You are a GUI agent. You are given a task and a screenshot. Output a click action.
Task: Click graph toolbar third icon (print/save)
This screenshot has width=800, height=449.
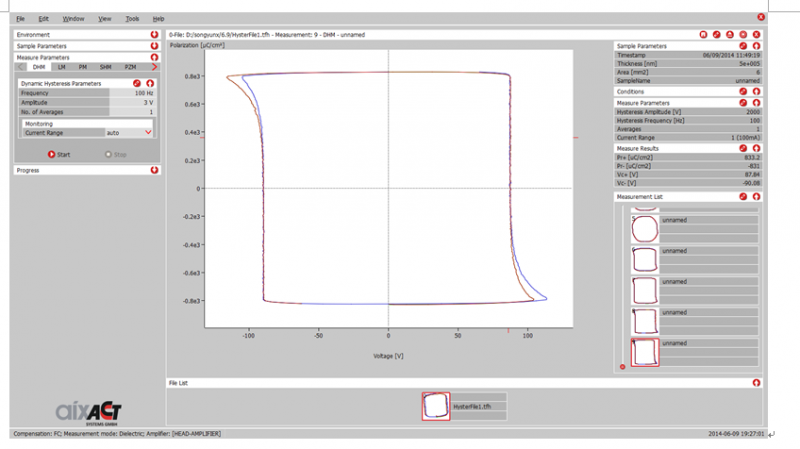pyautogui.click(x=730, y=34)
